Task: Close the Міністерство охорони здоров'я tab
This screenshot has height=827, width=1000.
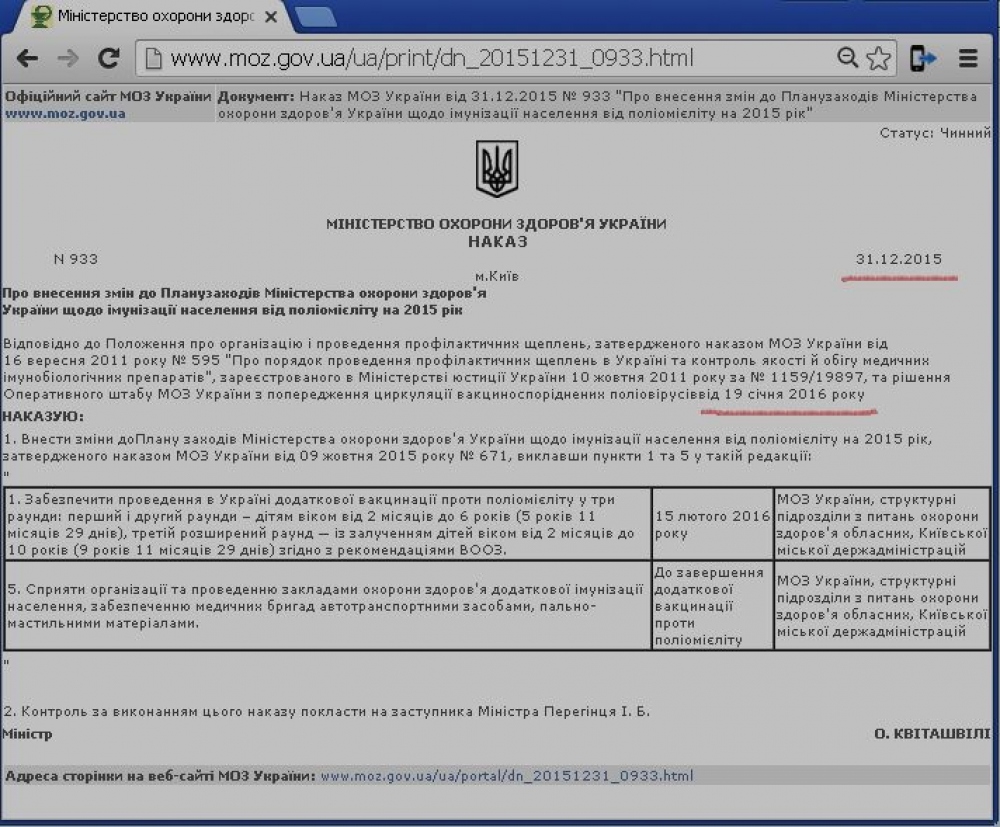Action: [271, 17]
